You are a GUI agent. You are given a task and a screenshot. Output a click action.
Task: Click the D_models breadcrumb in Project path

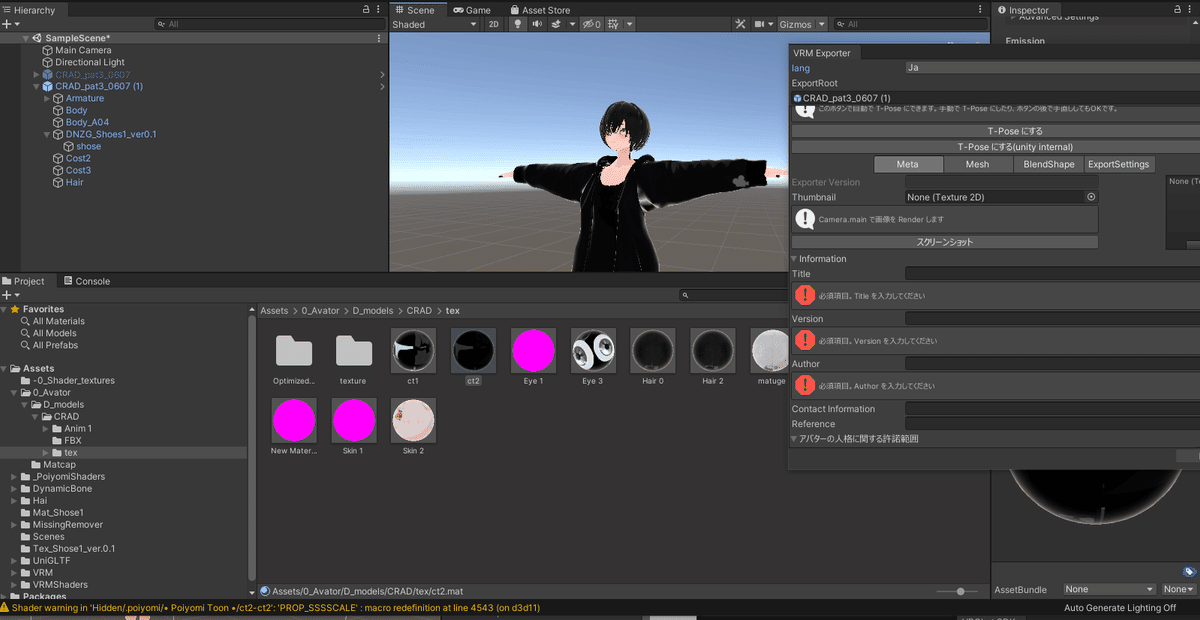(x=374, y=311)
